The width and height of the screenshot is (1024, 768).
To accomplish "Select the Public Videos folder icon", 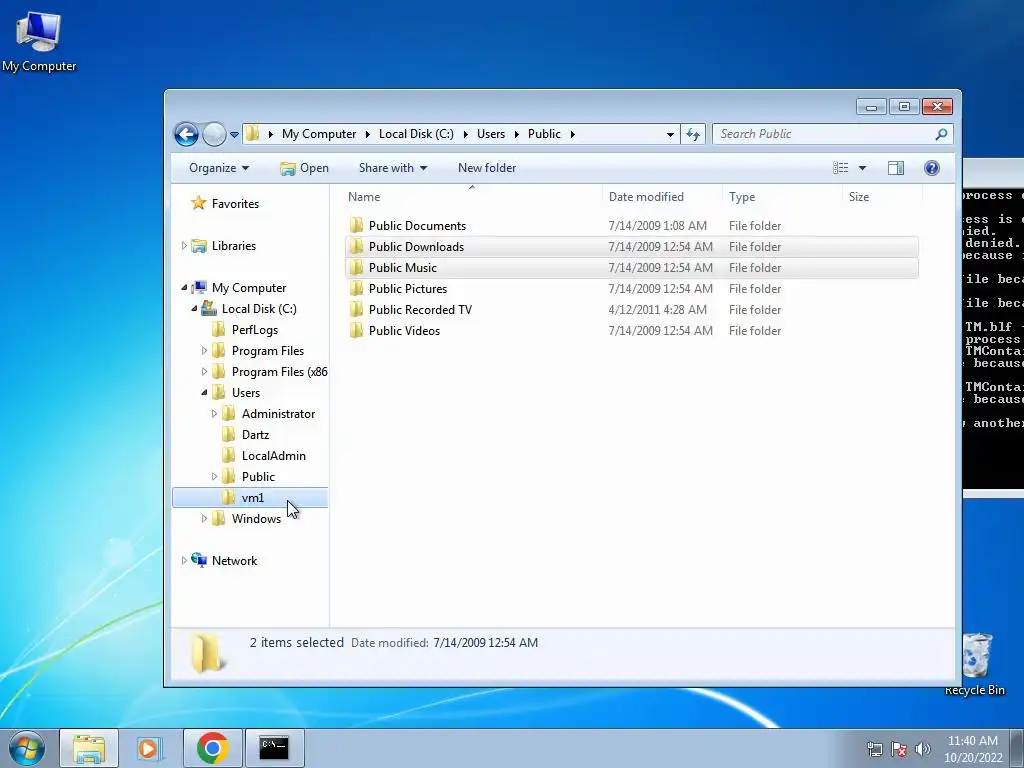I will (357, 330).
